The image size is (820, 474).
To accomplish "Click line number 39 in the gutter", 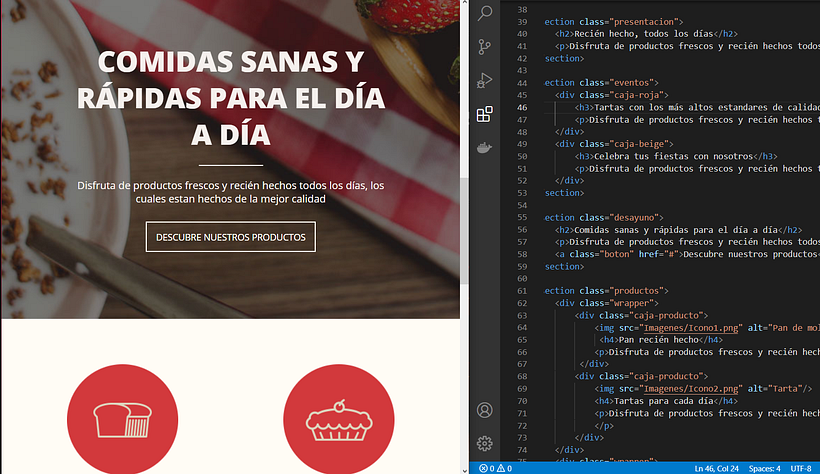I will (x=522, y=21).
